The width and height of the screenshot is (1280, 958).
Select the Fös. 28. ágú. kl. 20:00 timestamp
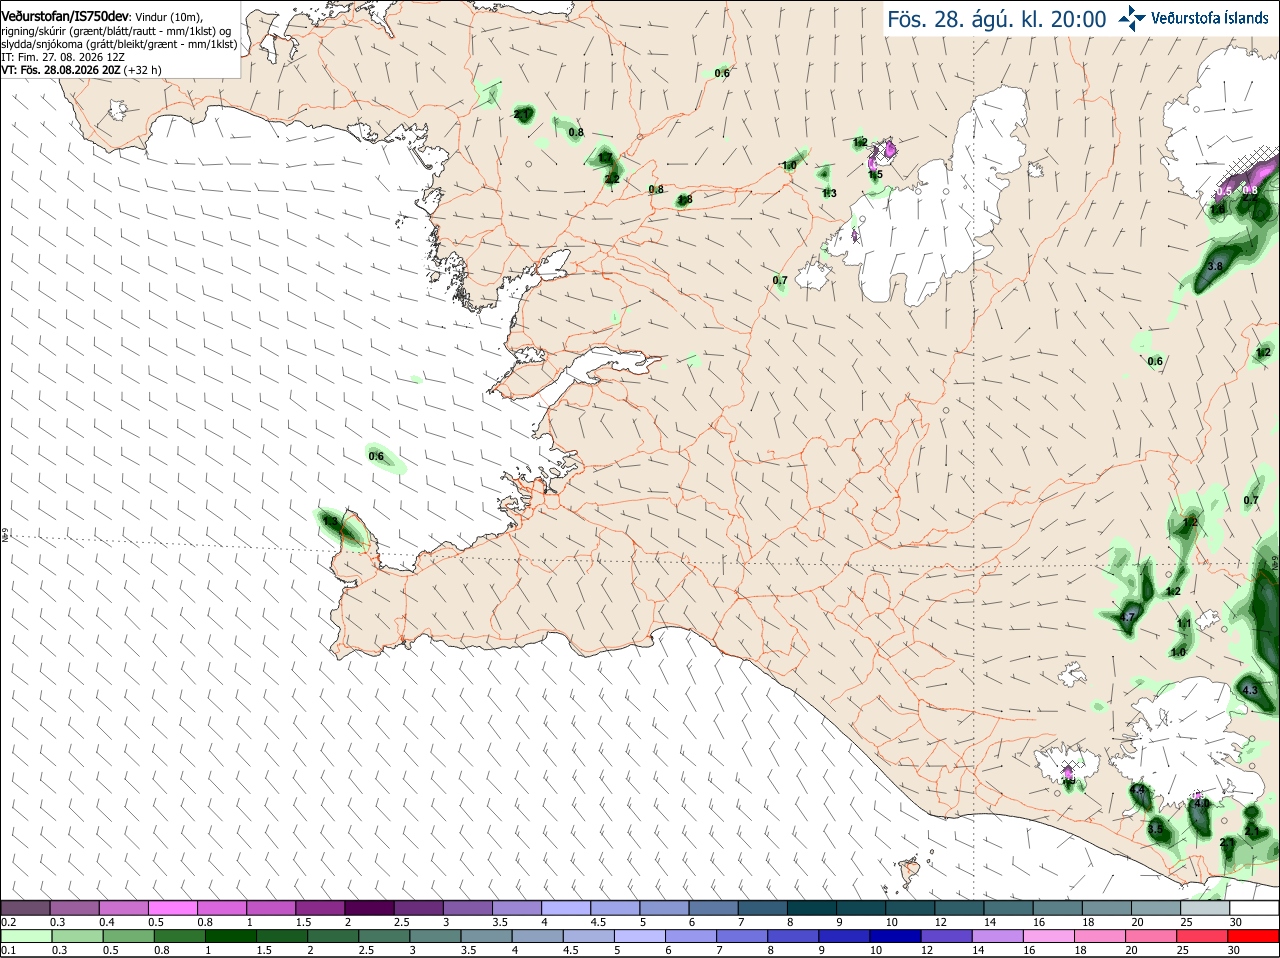coord(996,19)
